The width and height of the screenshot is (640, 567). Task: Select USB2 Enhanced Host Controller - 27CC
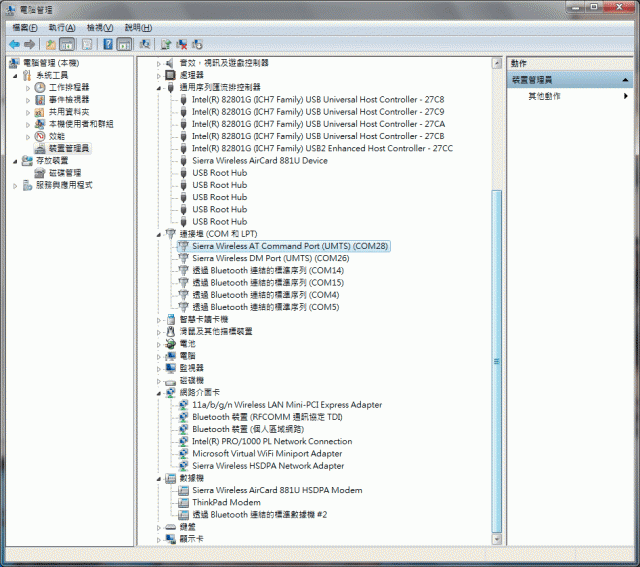coord(322,149)
